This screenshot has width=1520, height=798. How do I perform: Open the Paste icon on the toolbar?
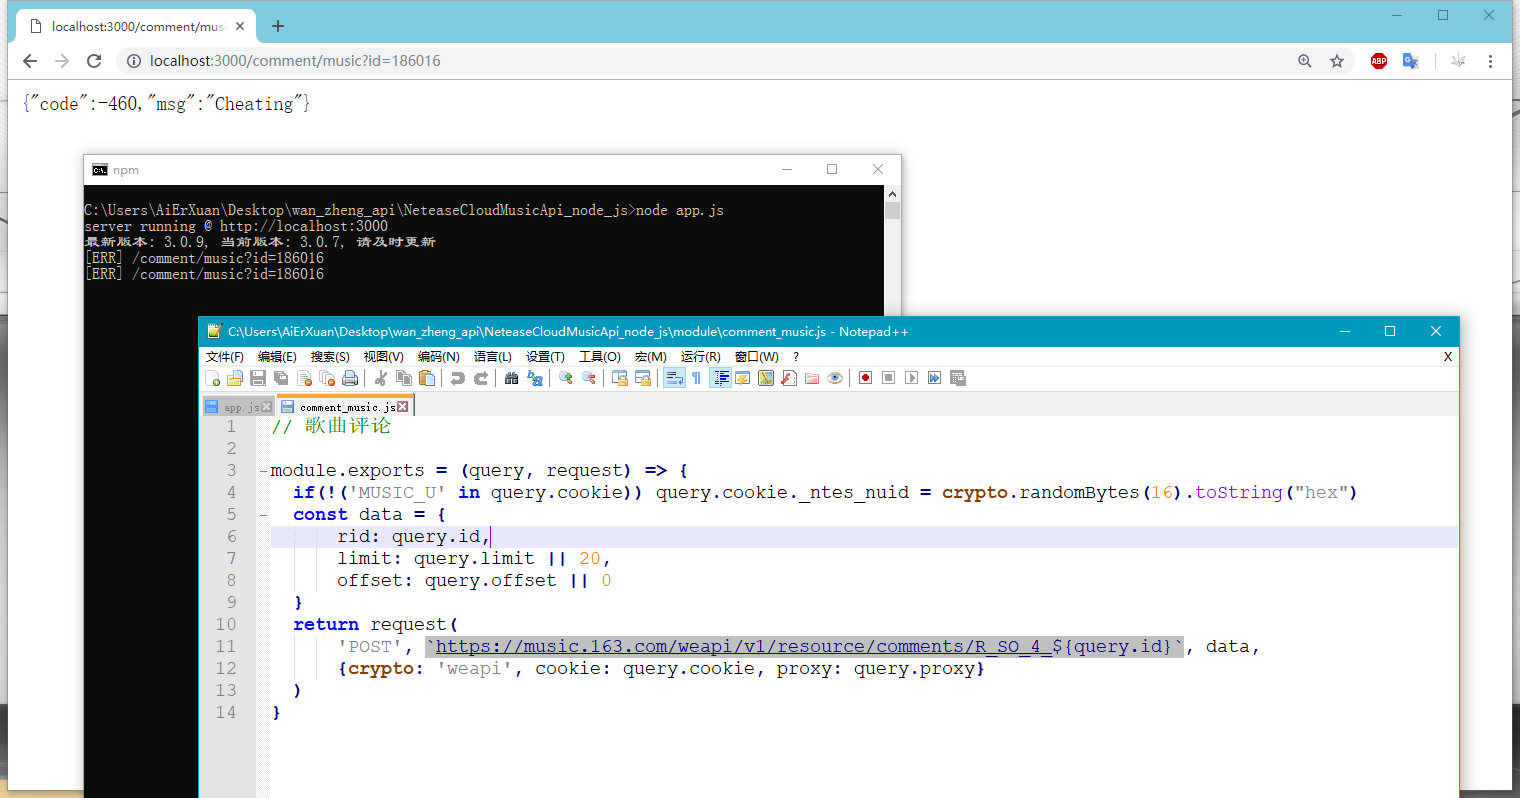426,377
